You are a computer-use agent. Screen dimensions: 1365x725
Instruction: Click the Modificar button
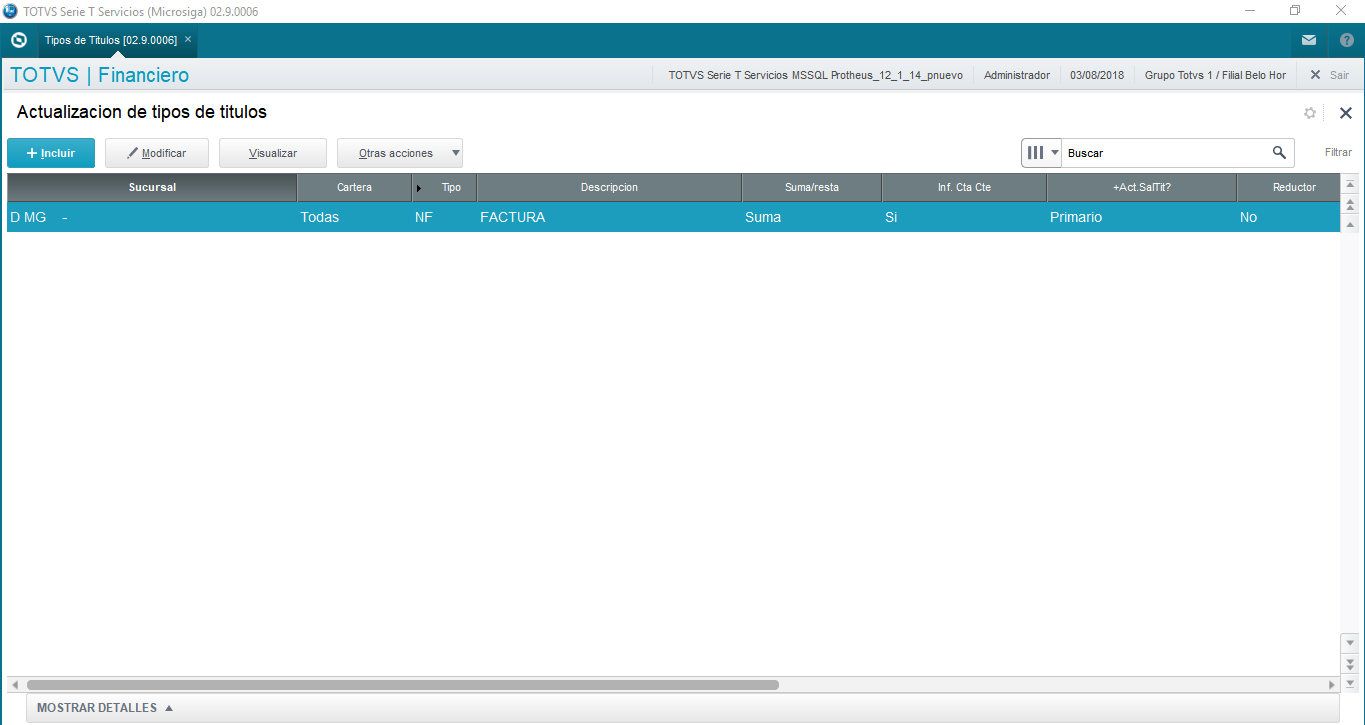(x=157, y=153)
